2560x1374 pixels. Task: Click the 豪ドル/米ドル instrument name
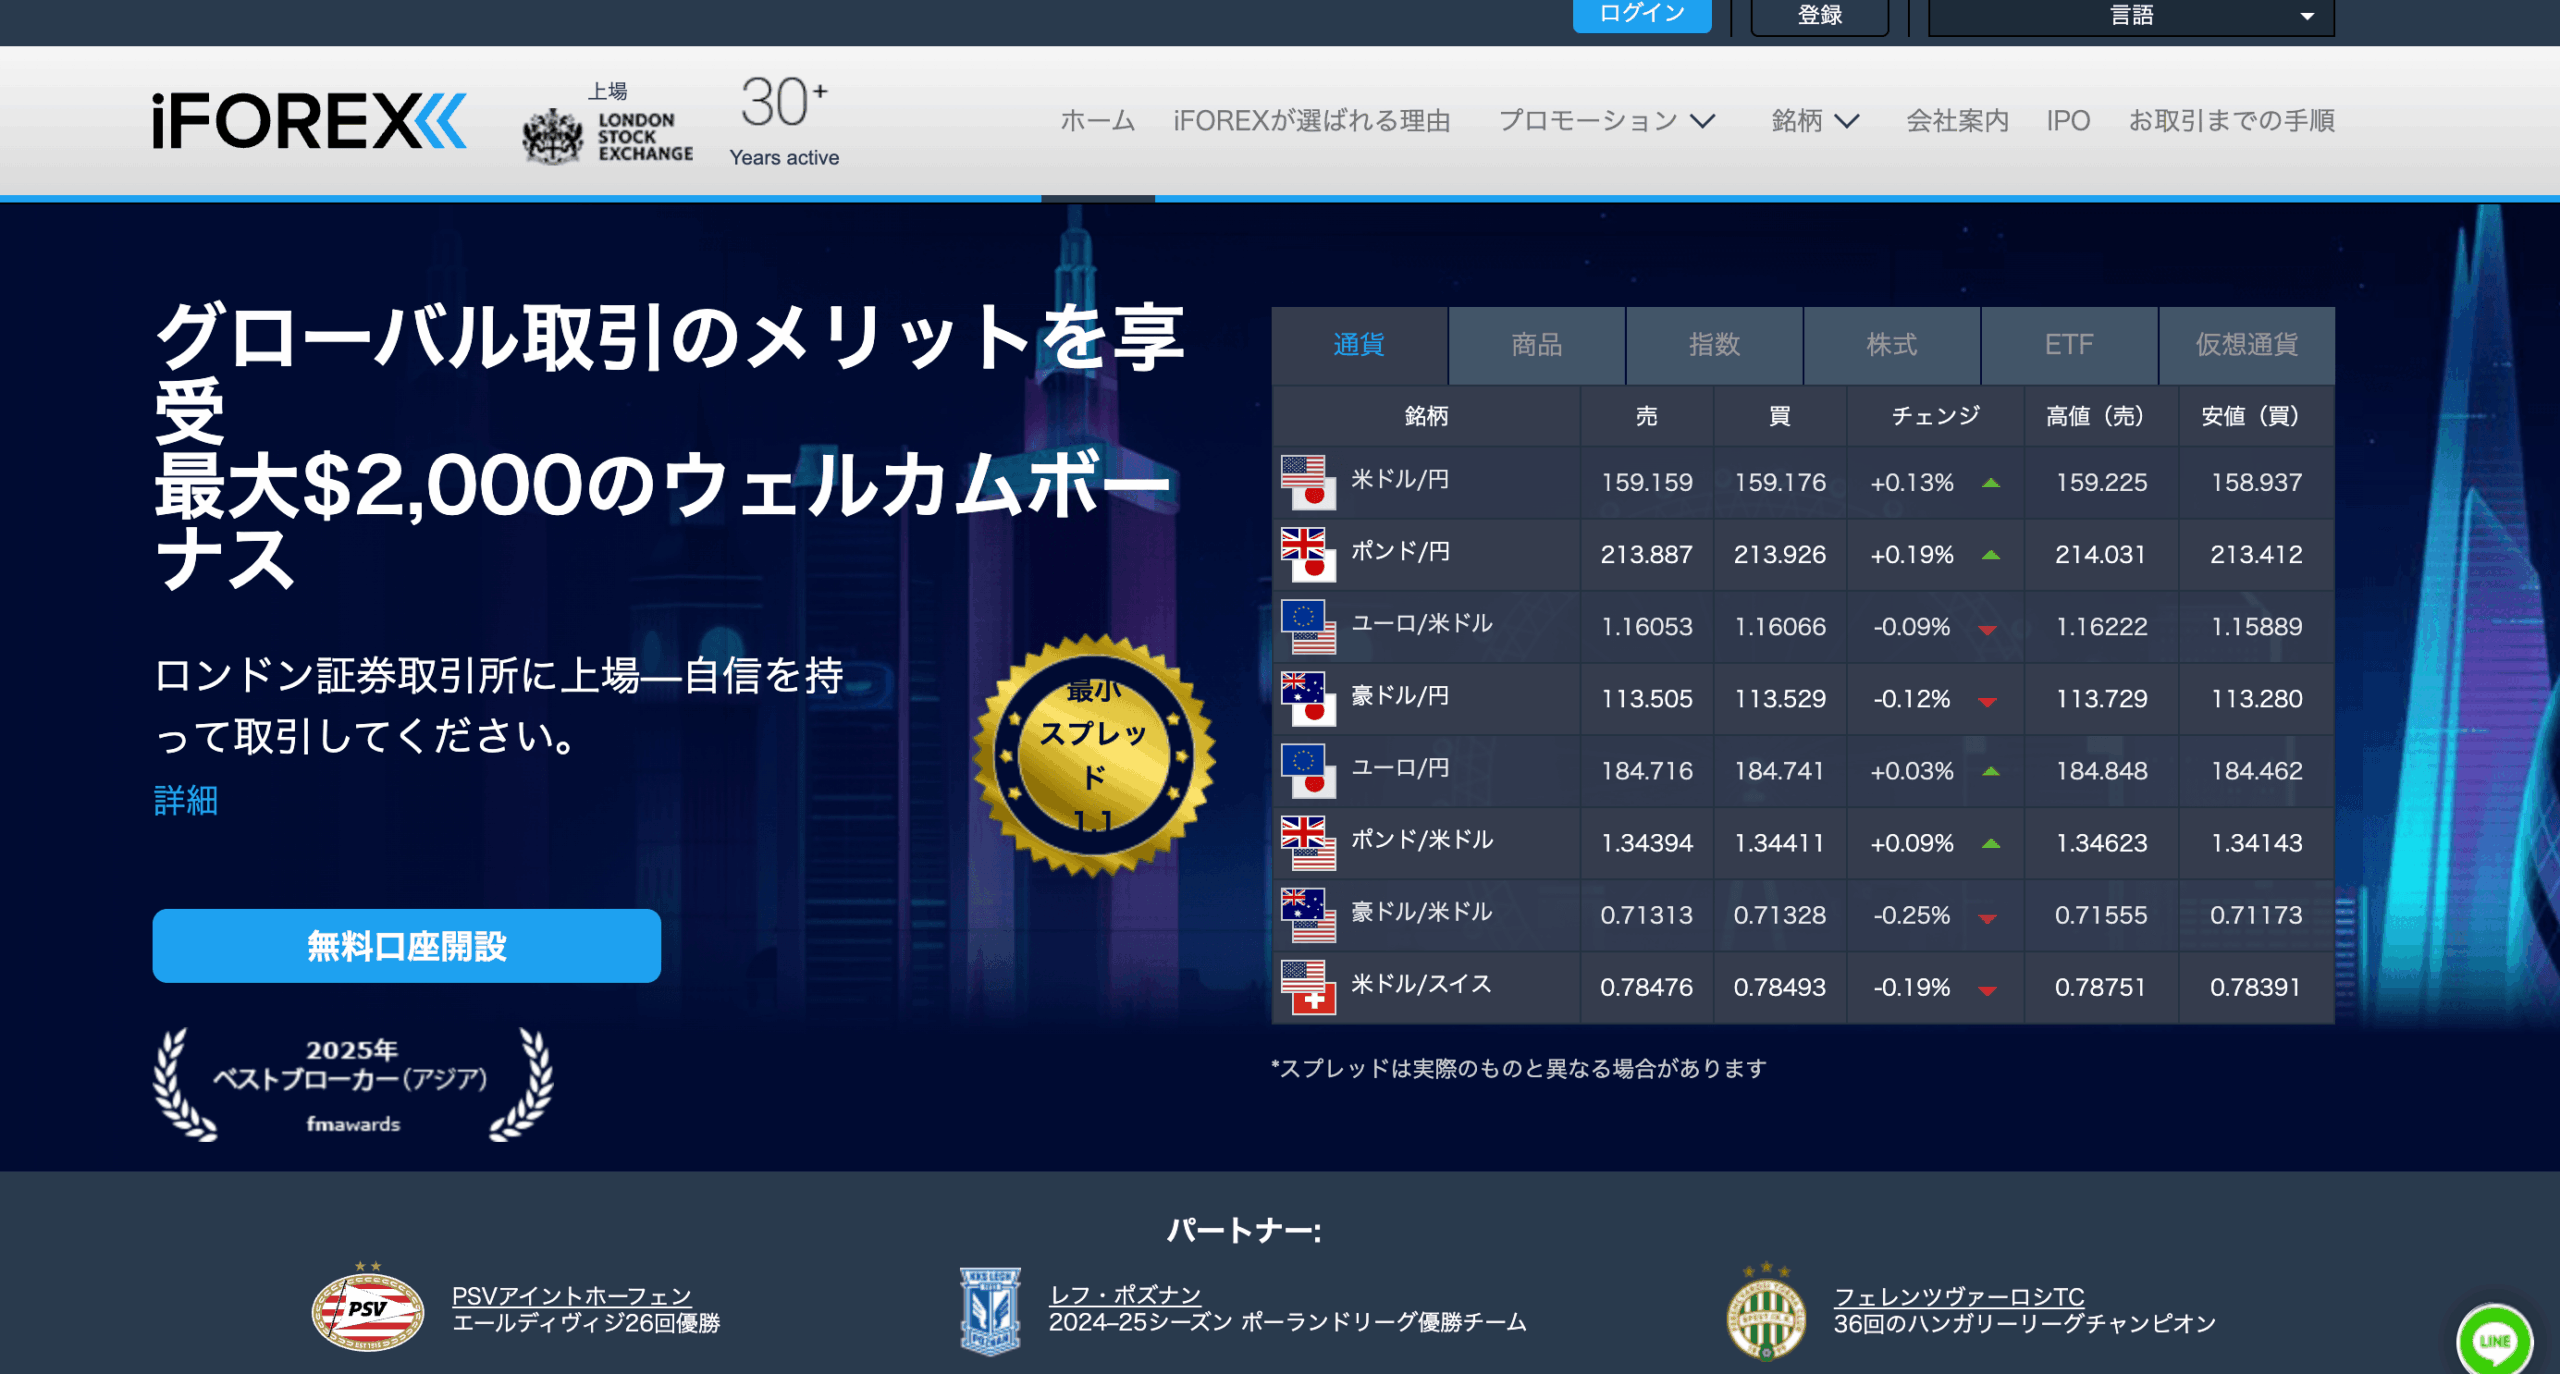(x=1422, y=911)
